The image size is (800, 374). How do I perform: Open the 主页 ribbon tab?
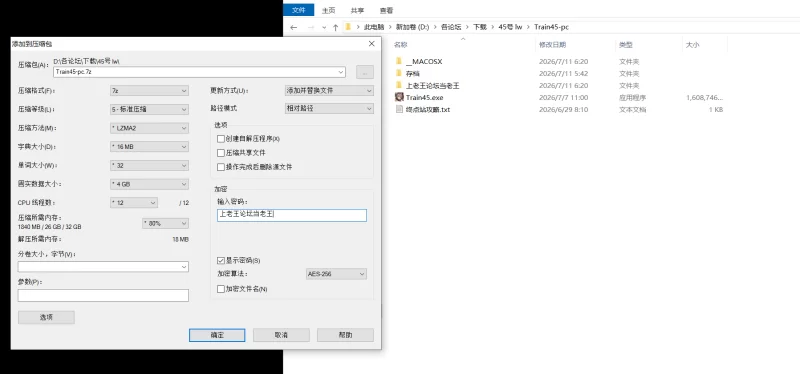coord(329,10)
